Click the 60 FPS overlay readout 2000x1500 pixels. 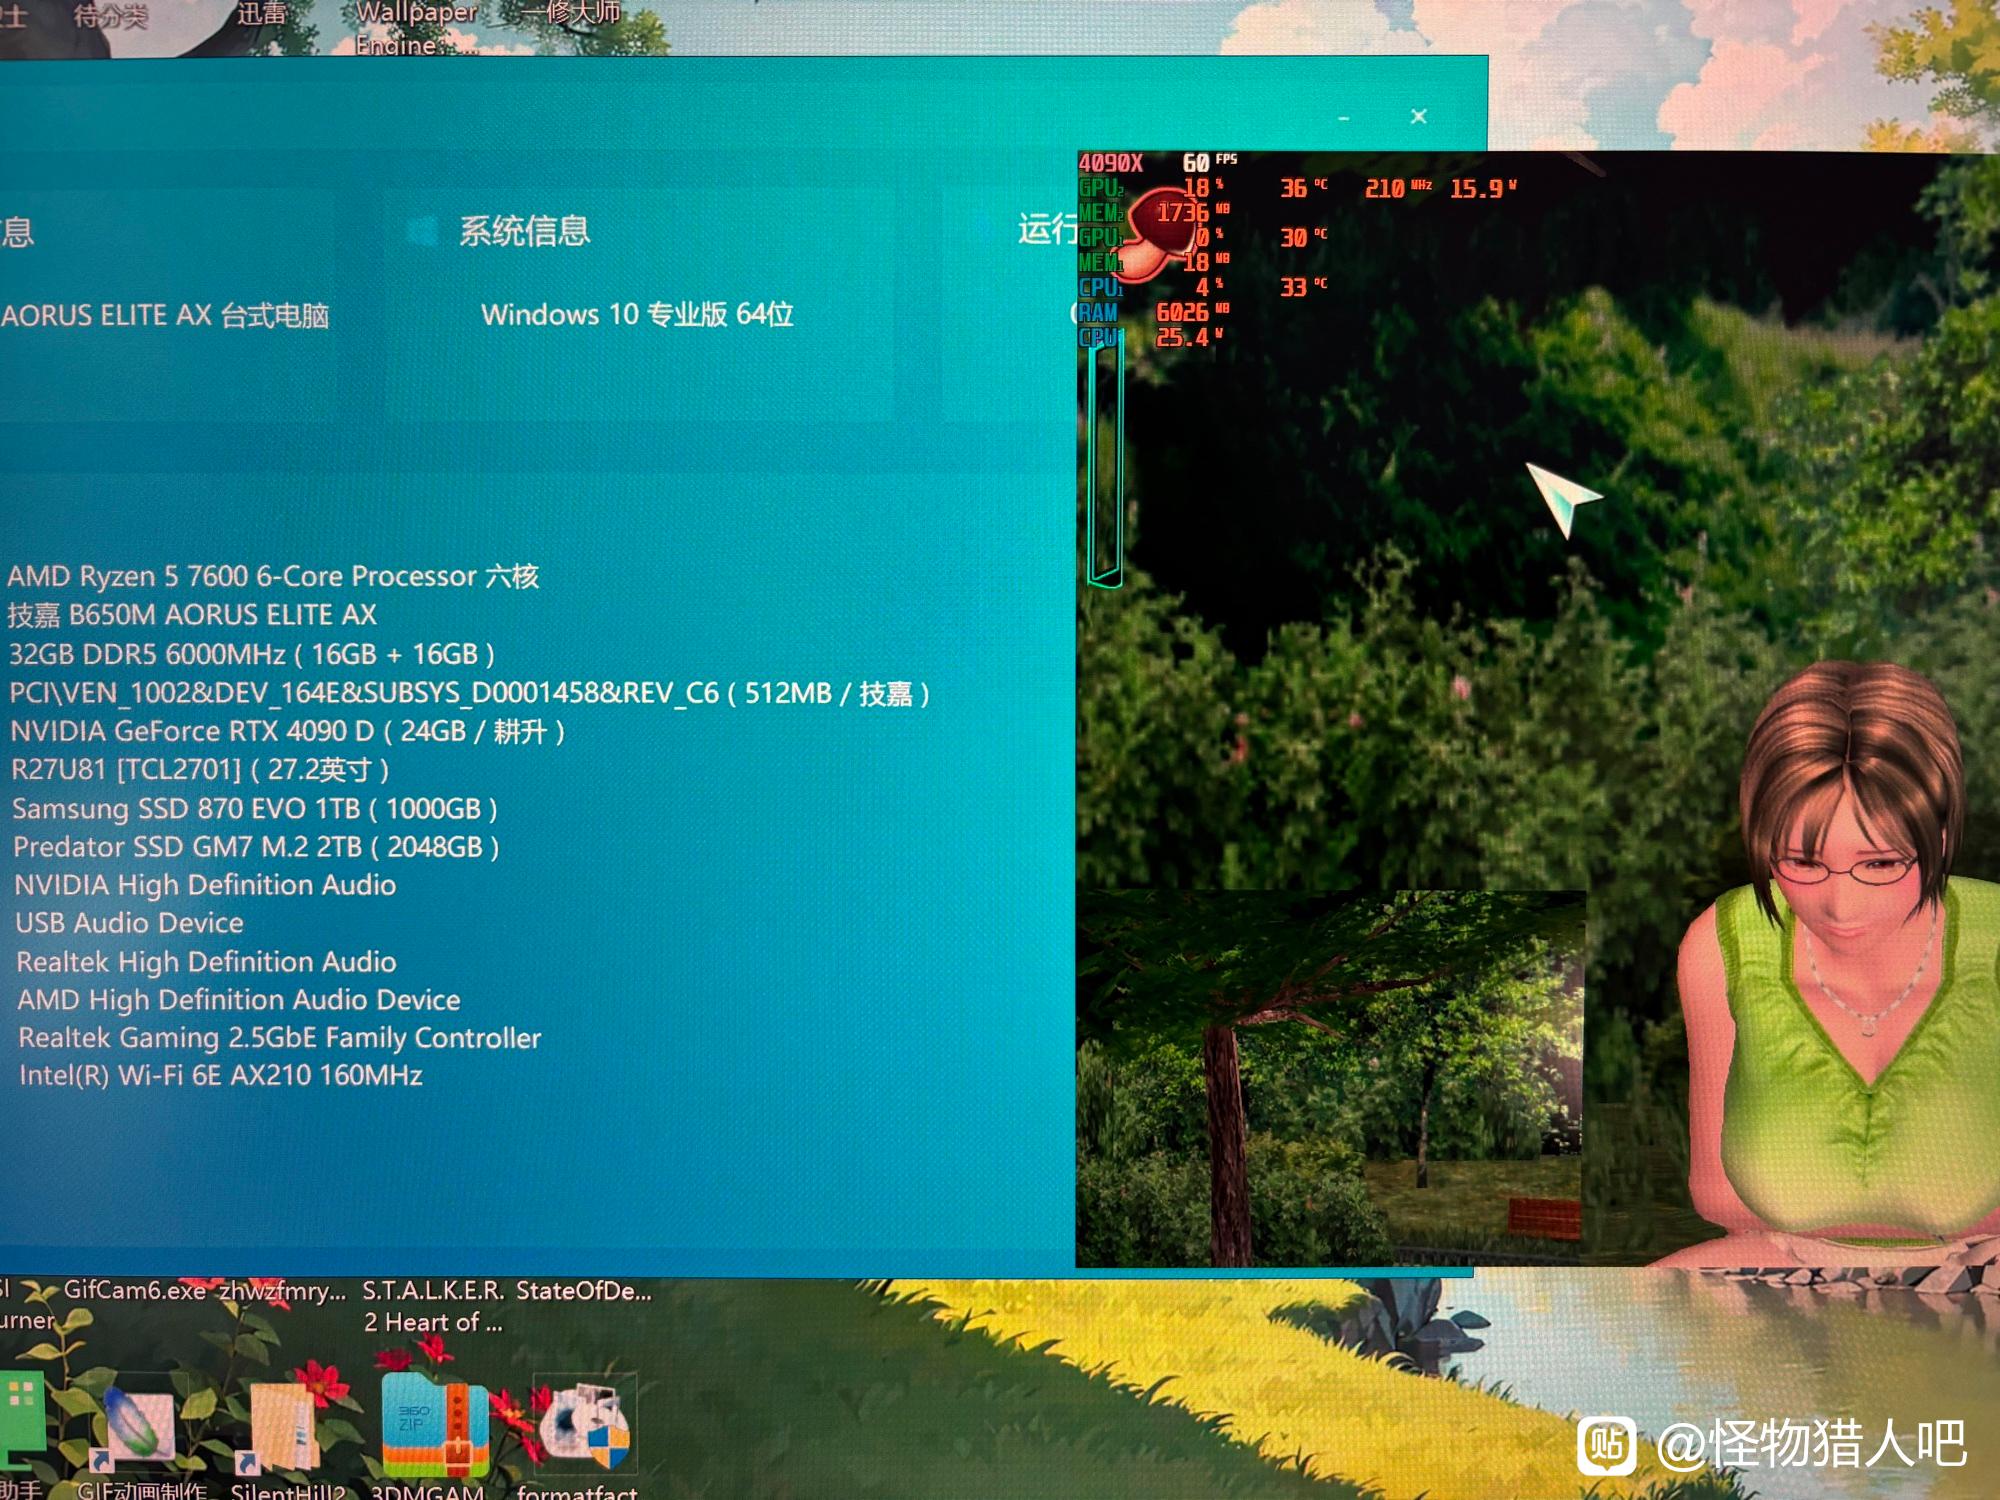pos(1210,162)
